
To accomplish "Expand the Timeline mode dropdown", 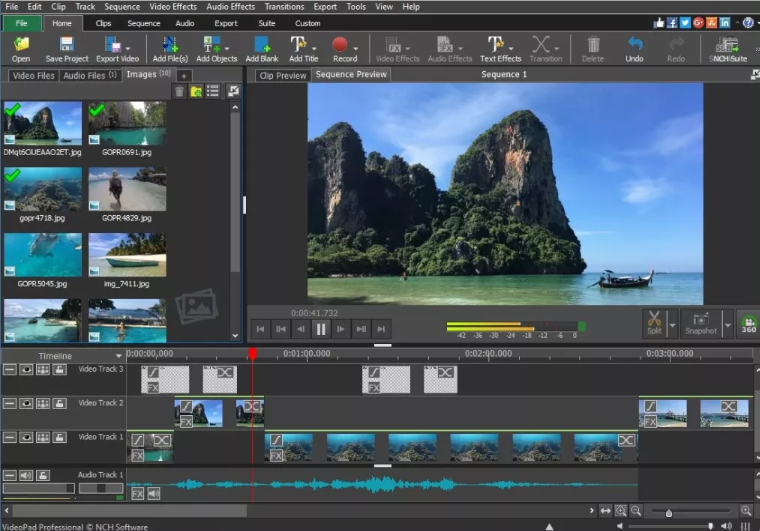I will click(119, 356).
